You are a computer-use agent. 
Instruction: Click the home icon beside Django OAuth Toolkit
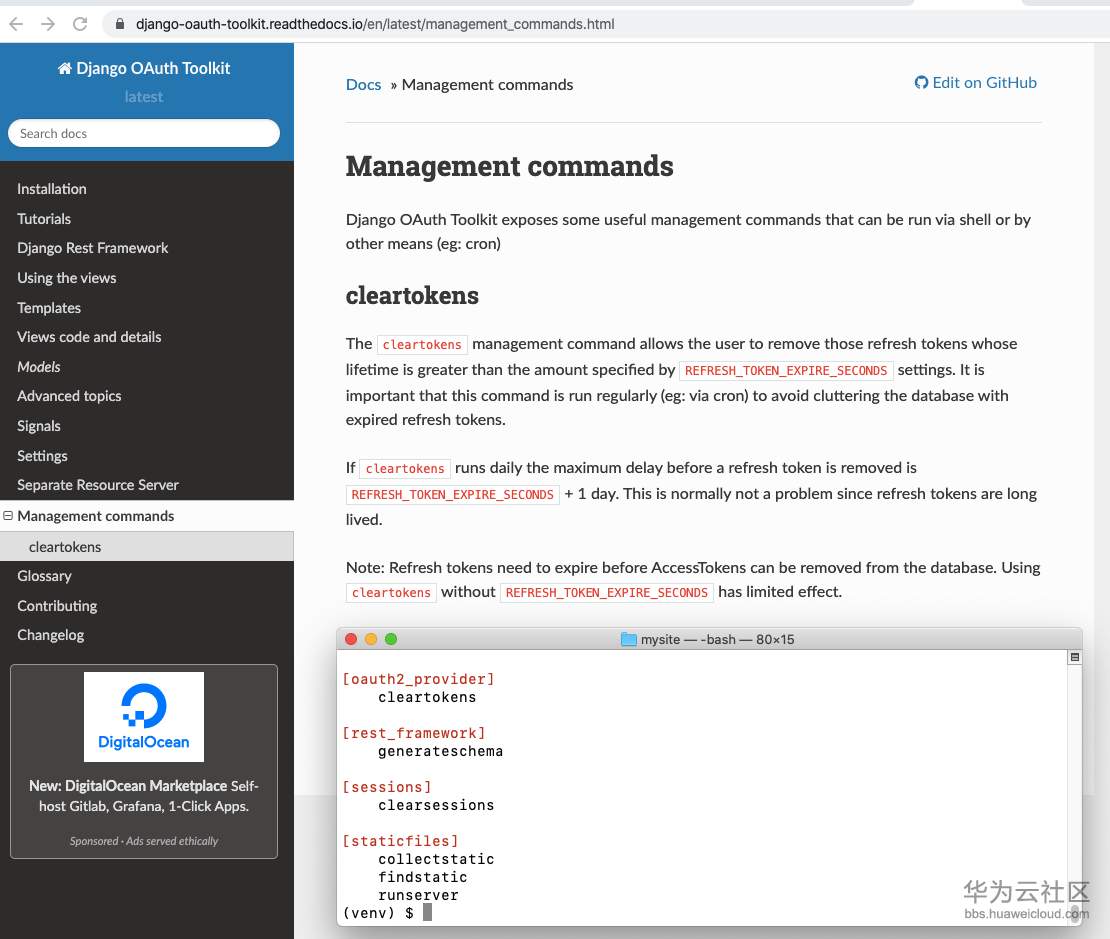click(x=64, y=68)
